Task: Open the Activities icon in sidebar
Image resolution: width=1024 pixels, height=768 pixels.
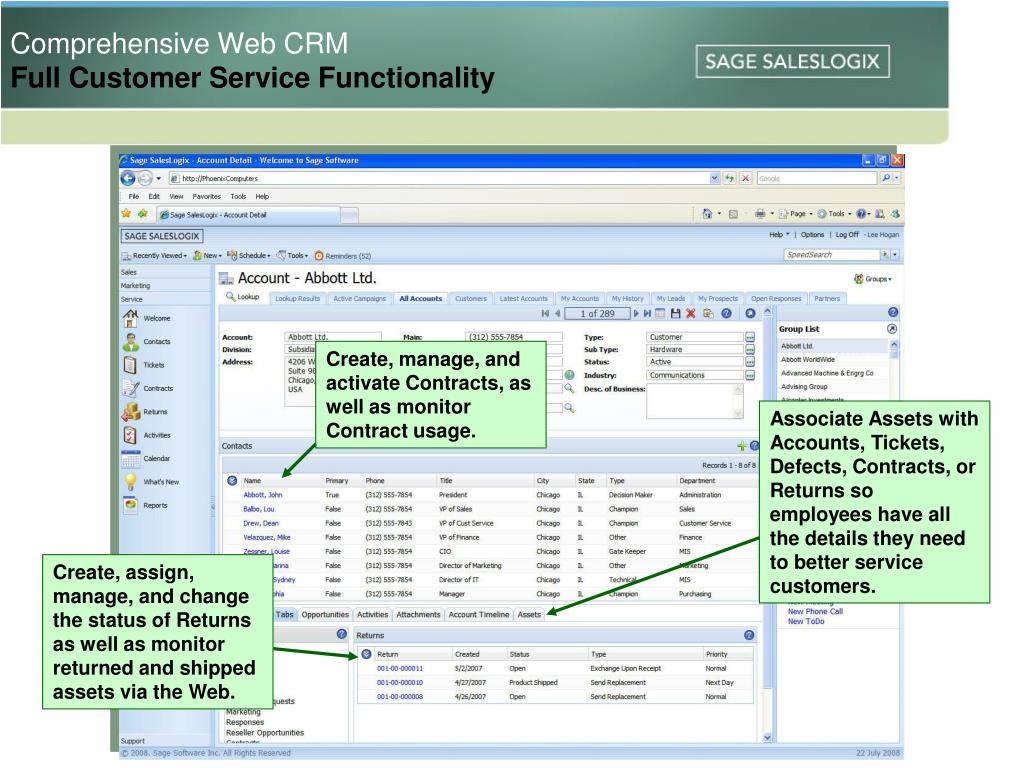Action: pos(131,435)
